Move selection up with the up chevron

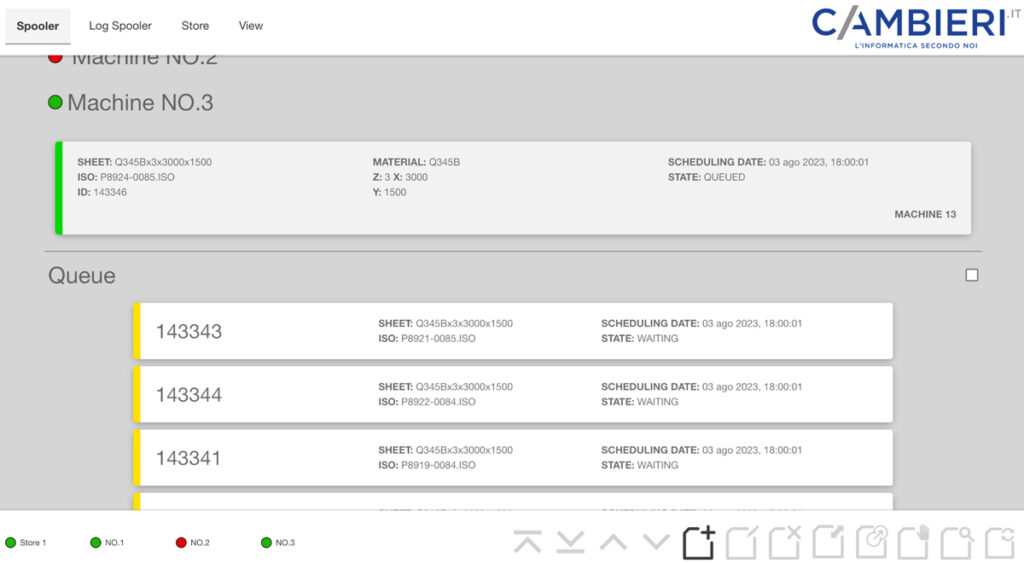613,542
